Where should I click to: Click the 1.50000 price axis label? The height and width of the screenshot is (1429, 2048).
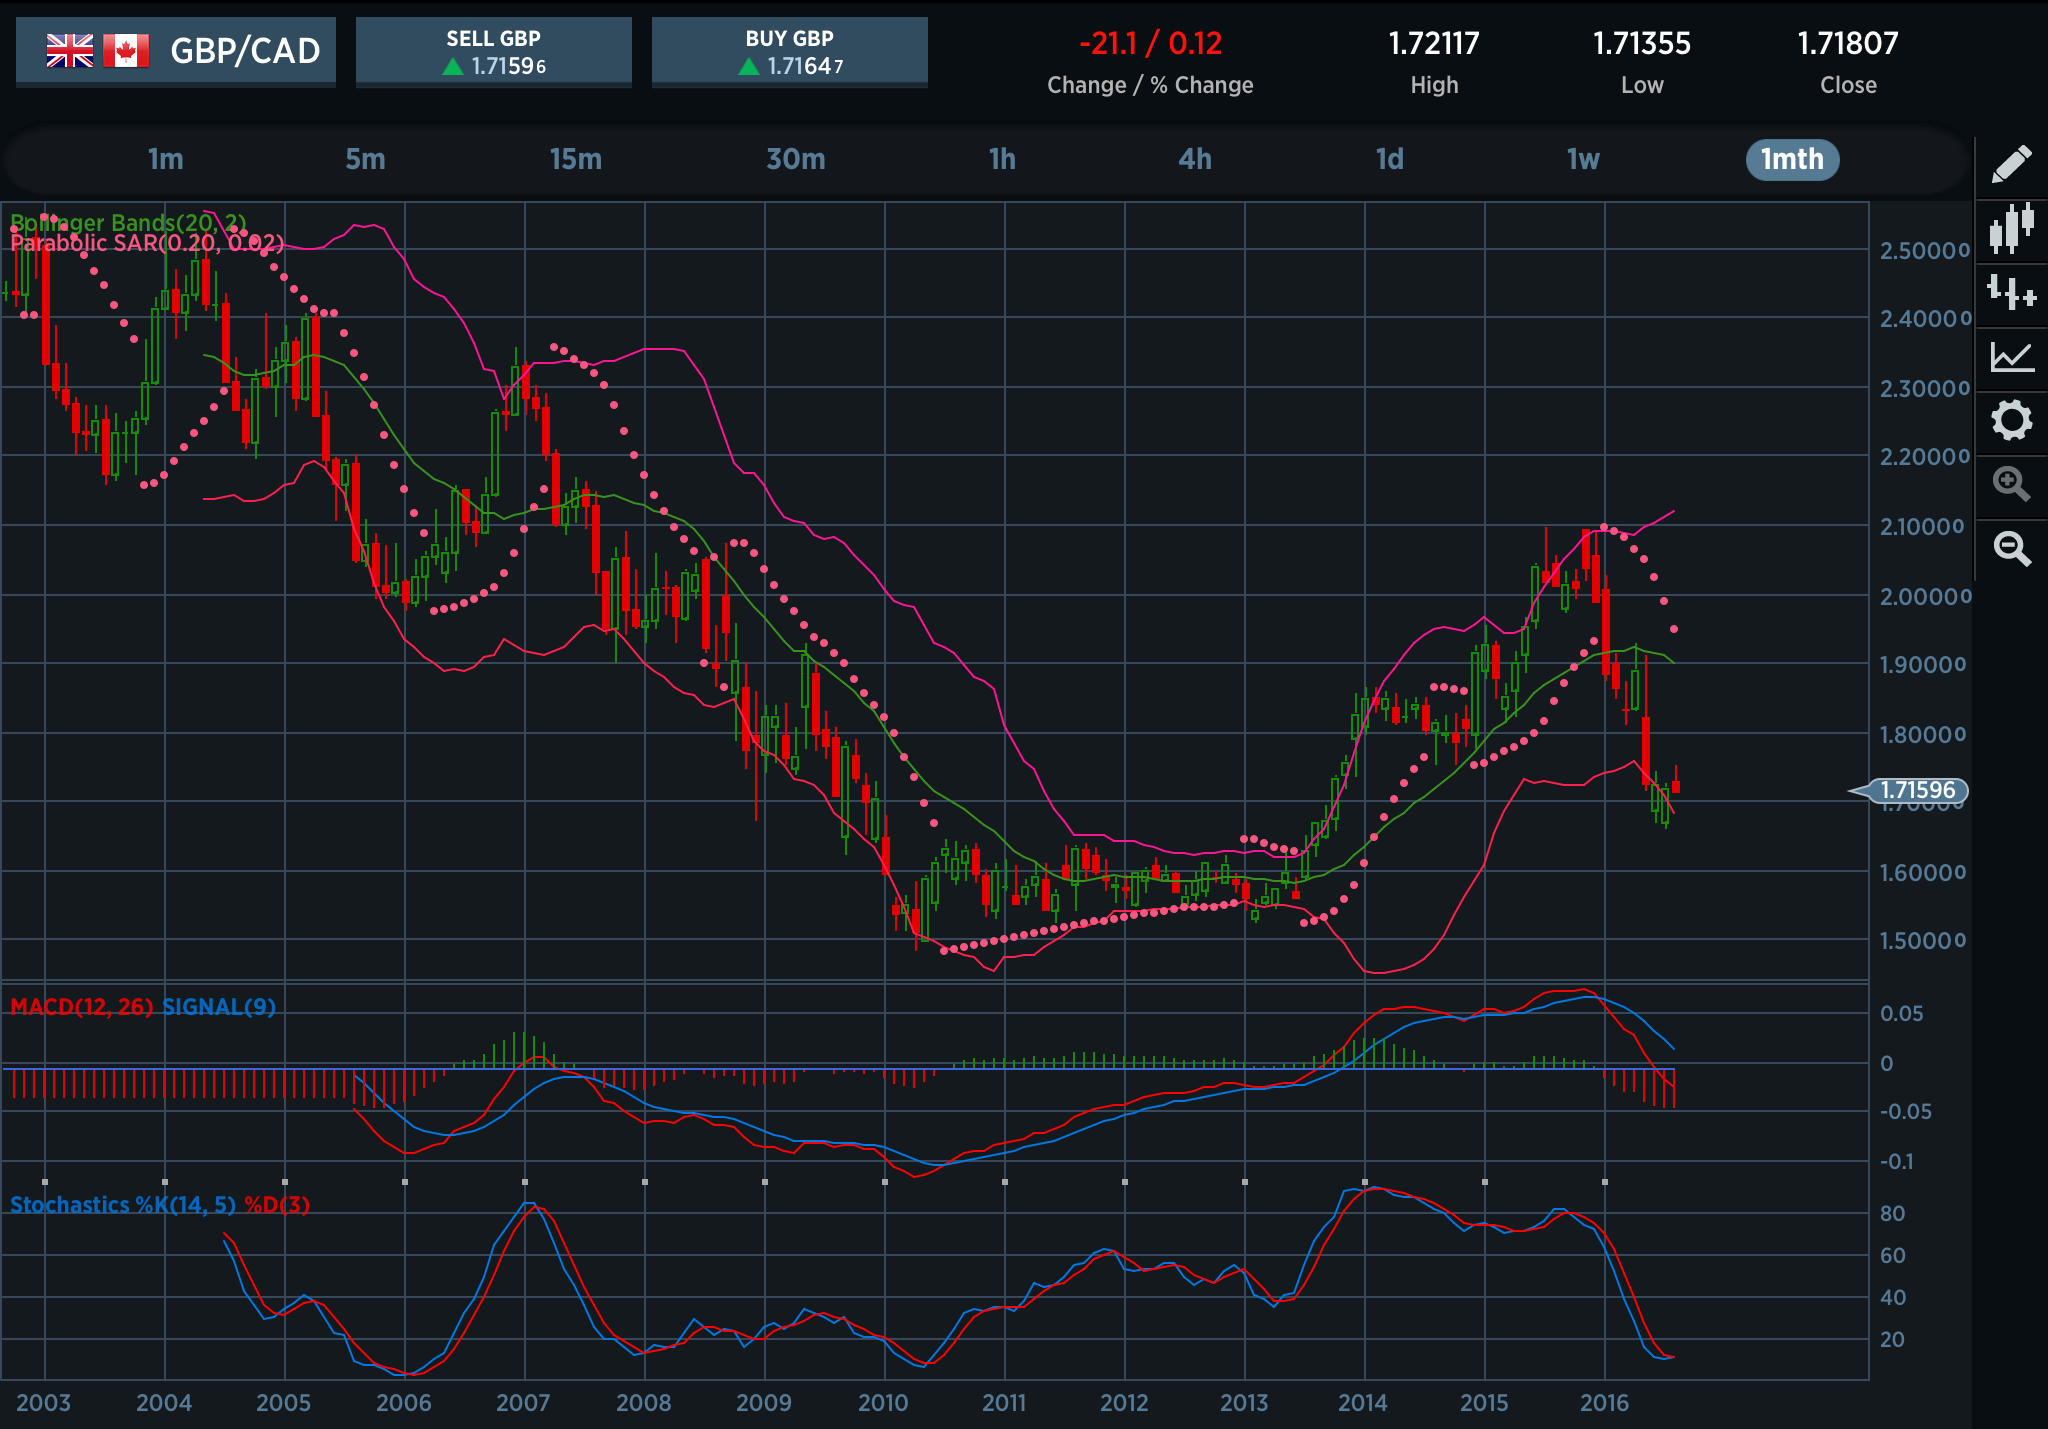pos(1923,941)
